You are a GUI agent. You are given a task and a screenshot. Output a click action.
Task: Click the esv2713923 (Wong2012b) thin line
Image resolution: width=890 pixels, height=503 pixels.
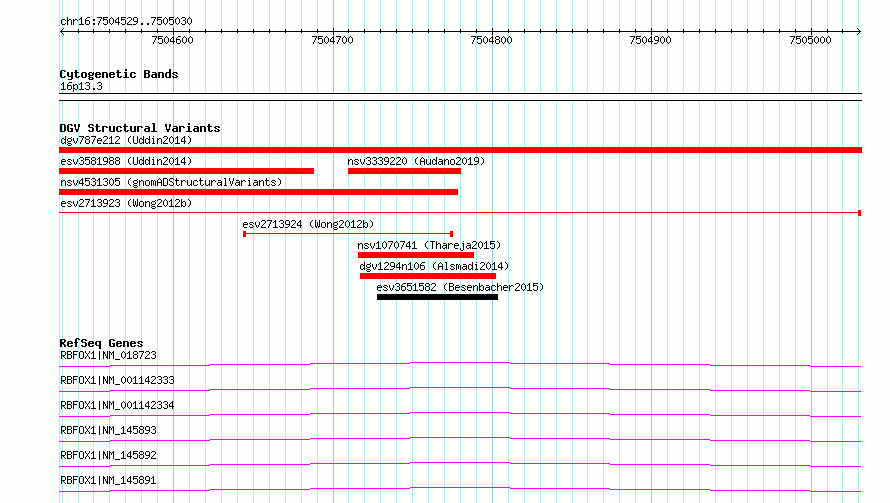point(460,213)
